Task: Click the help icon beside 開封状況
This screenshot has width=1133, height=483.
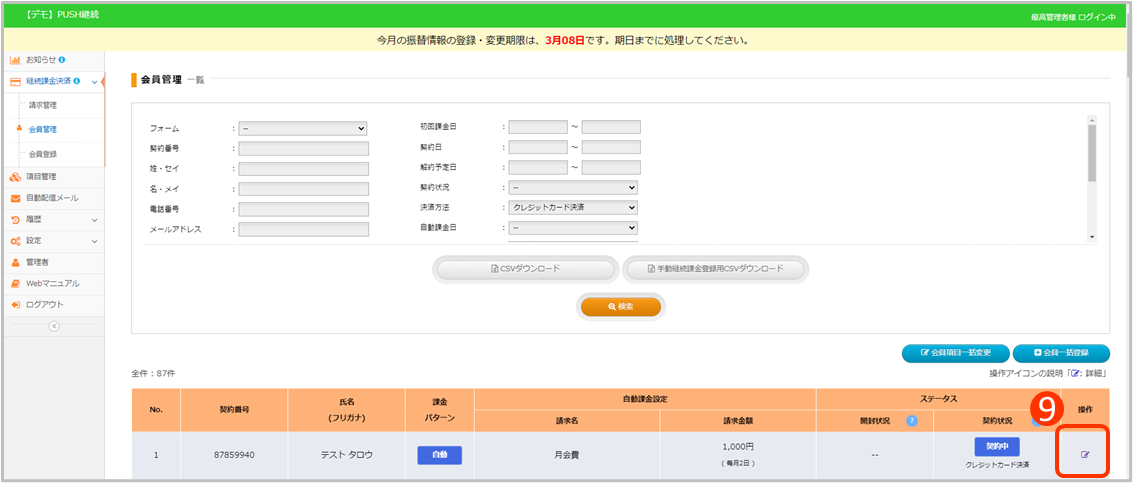Action: point(912,421)
